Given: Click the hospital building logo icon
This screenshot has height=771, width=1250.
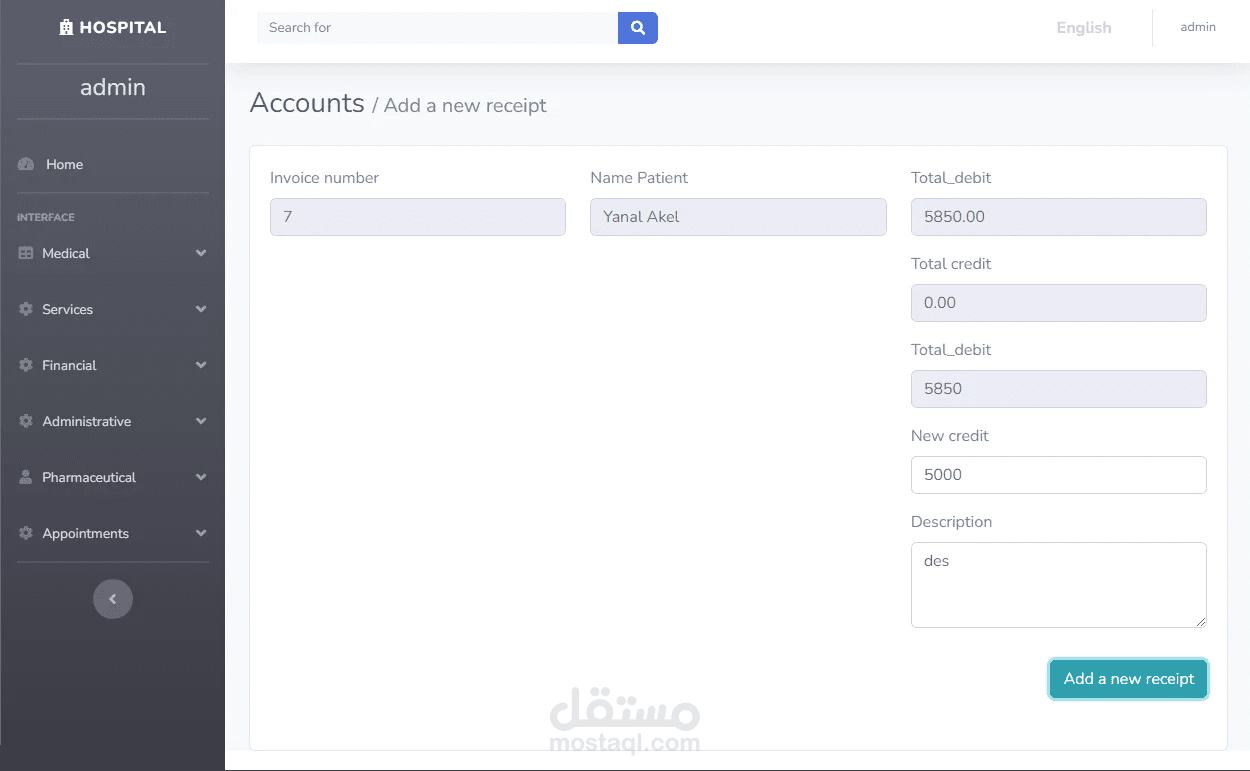Looking at the screenshot, I should point(66,28).
